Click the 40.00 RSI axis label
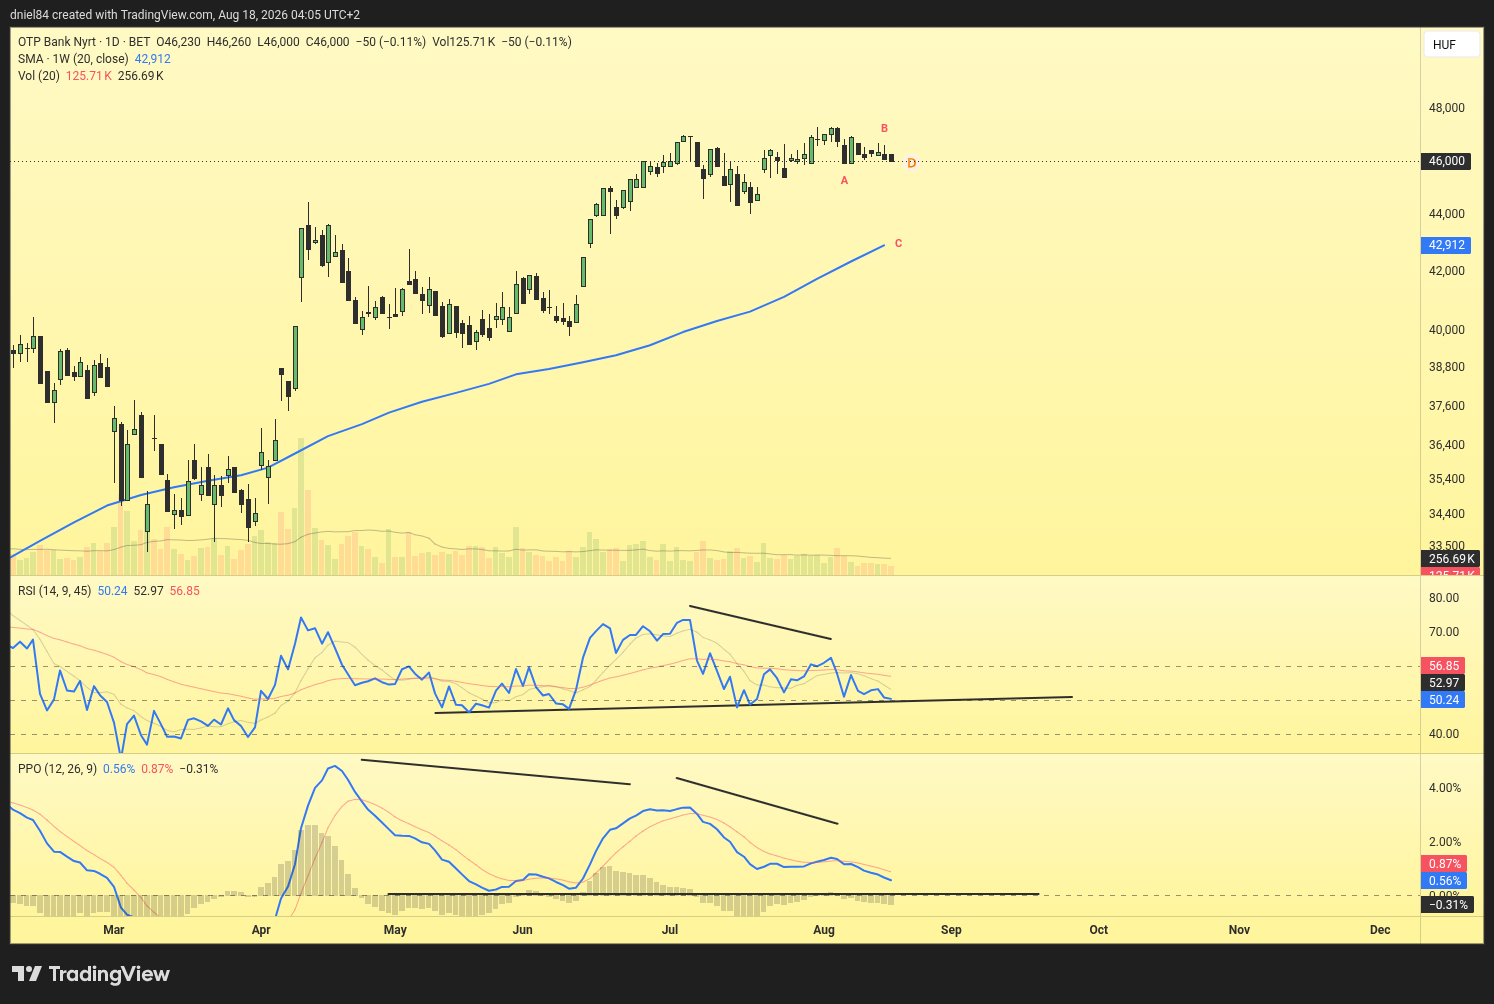 click(1444, 734)
